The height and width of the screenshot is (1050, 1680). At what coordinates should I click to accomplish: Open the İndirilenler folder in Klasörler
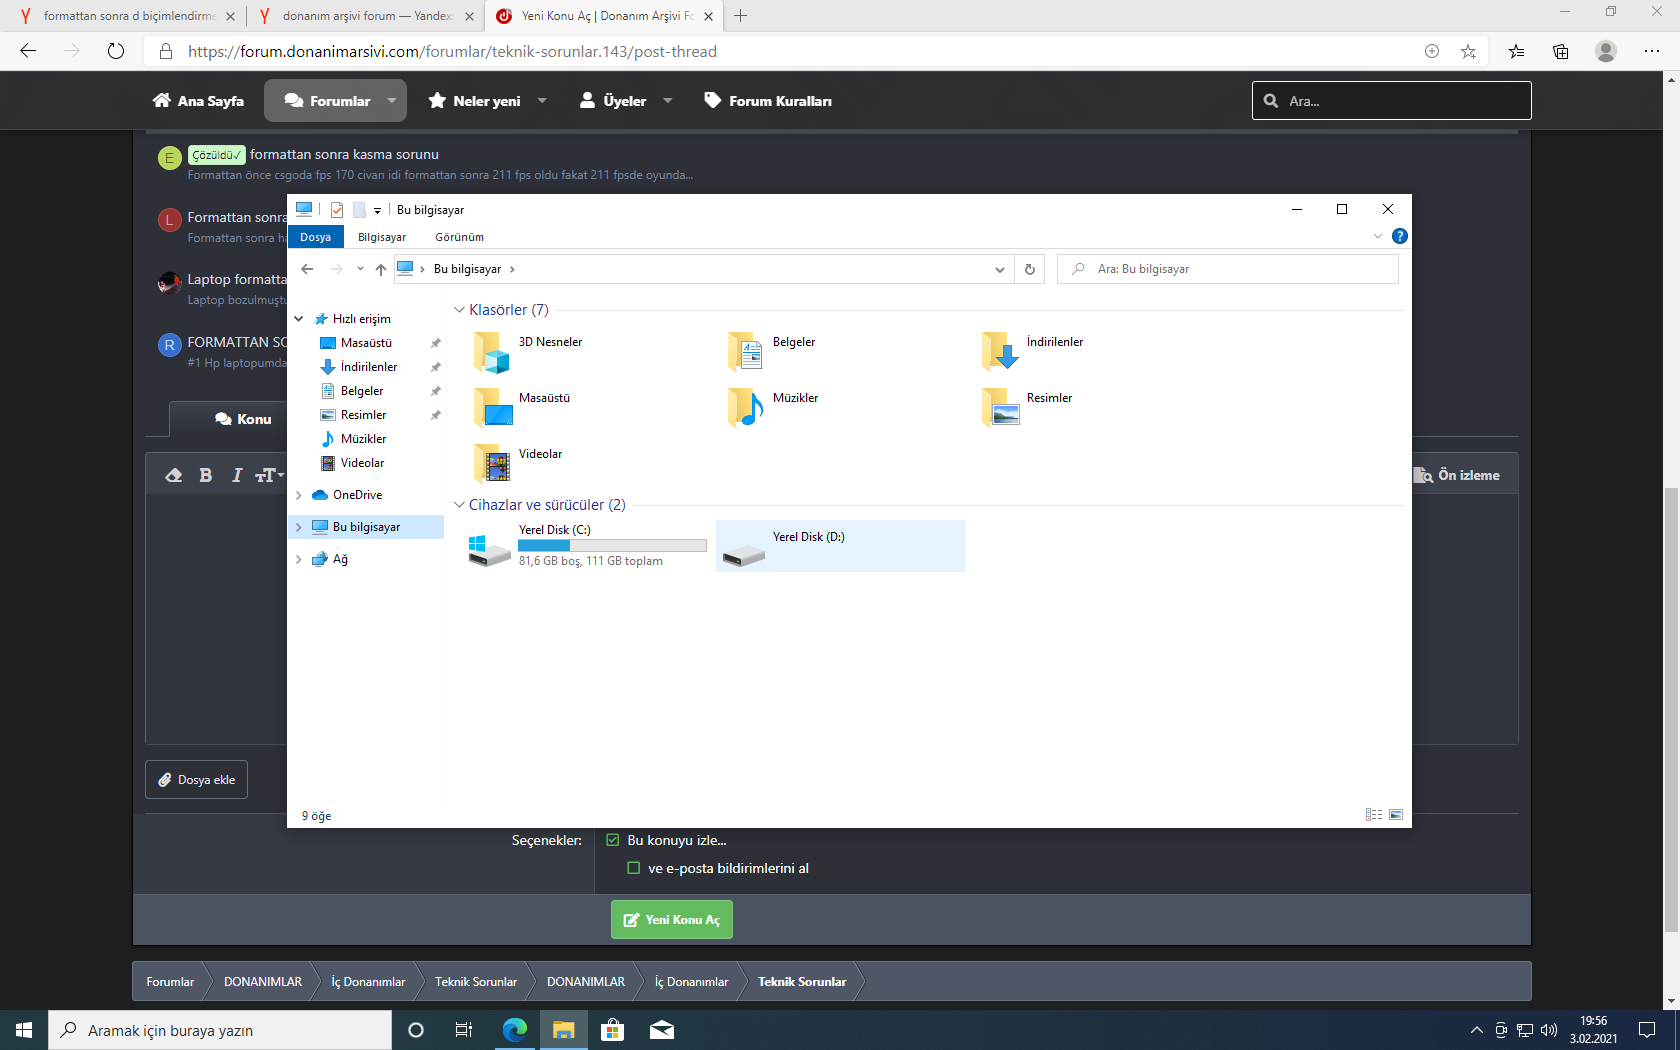pos(1000,352)
